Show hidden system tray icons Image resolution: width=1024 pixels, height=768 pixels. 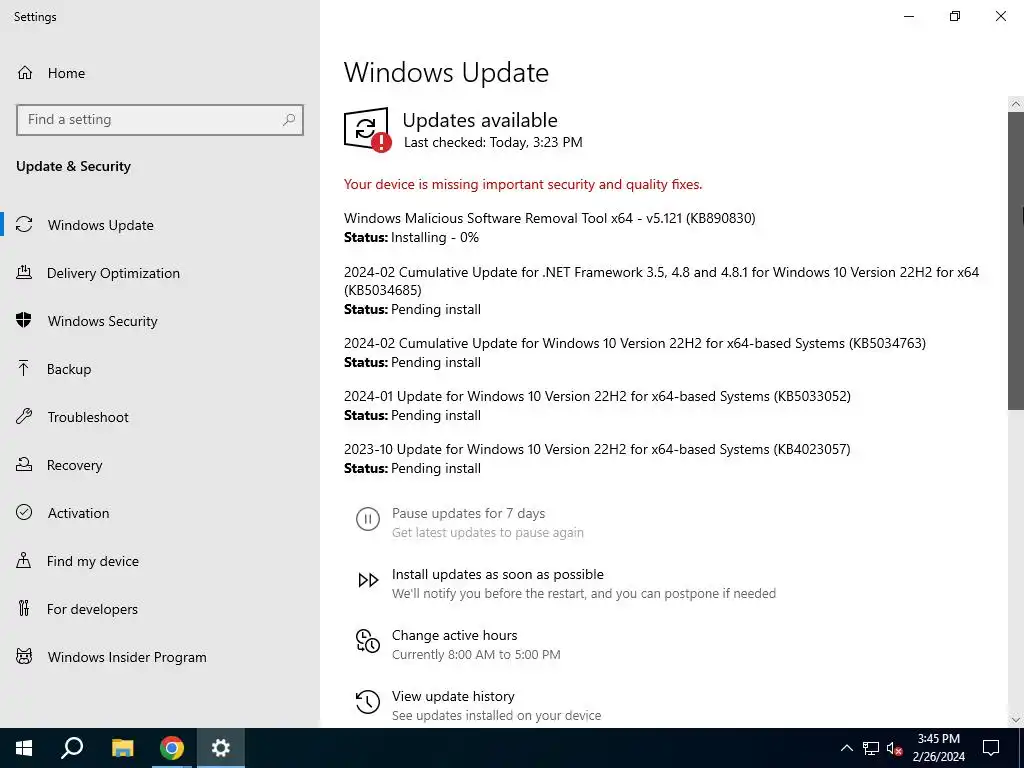846,748
